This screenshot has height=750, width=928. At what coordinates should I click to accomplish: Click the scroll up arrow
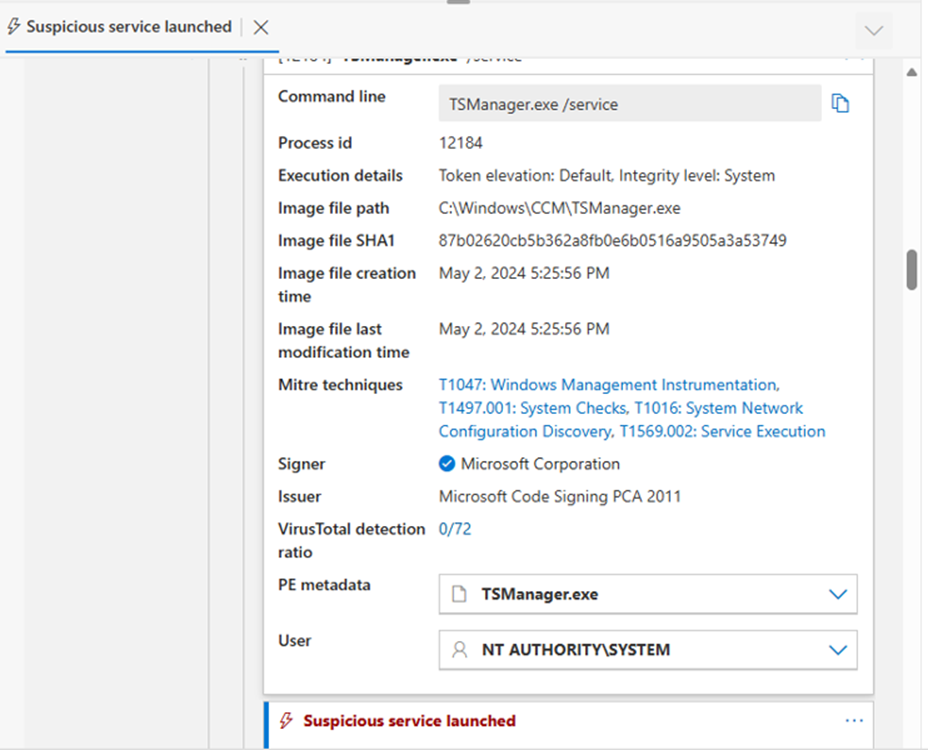point(912,73)
